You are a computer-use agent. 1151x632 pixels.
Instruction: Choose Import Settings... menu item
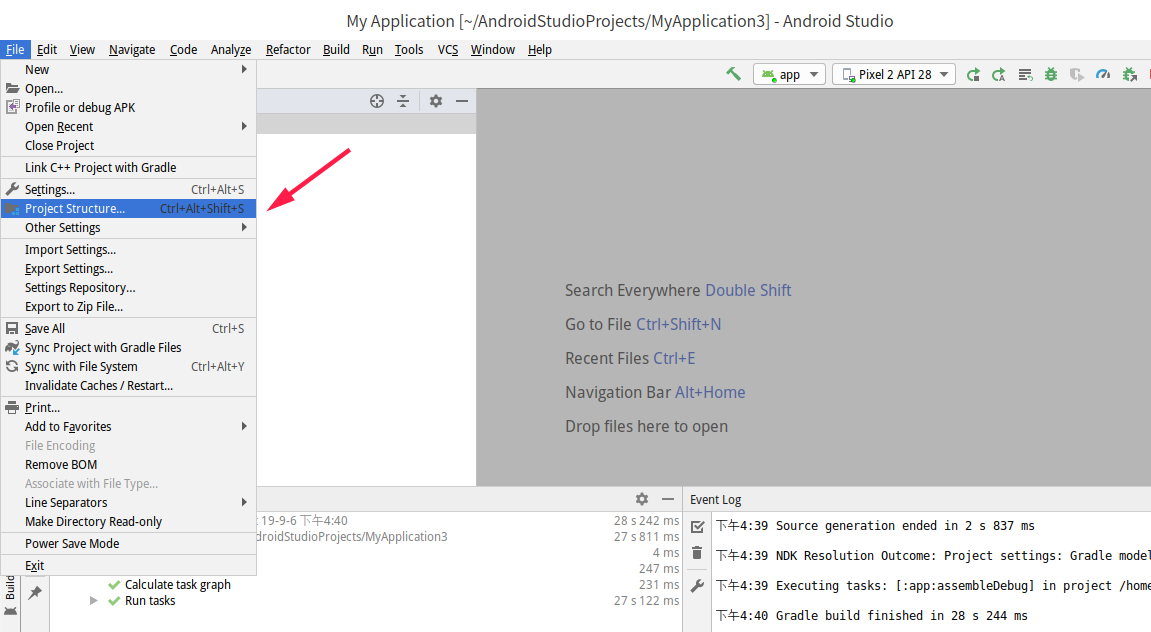coord(128,250)
